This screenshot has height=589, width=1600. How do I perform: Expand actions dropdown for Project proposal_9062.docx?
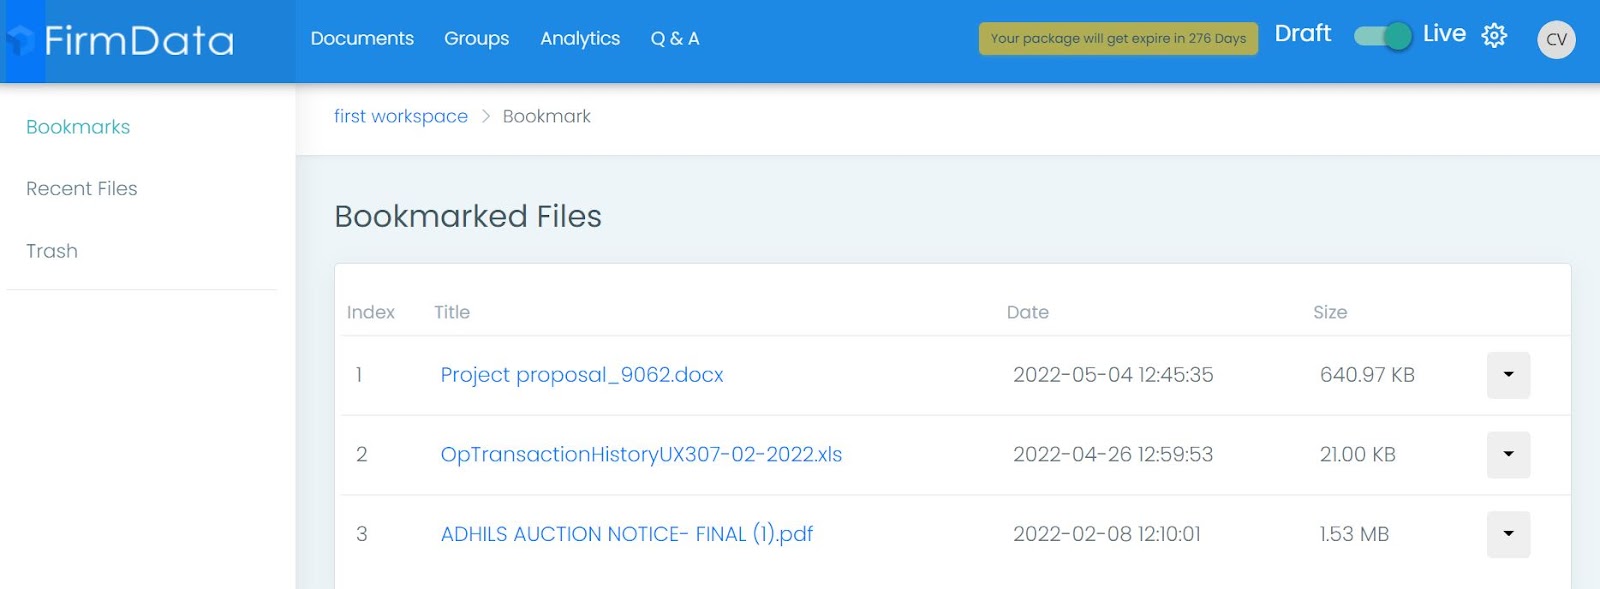[x=1508, y=375]
